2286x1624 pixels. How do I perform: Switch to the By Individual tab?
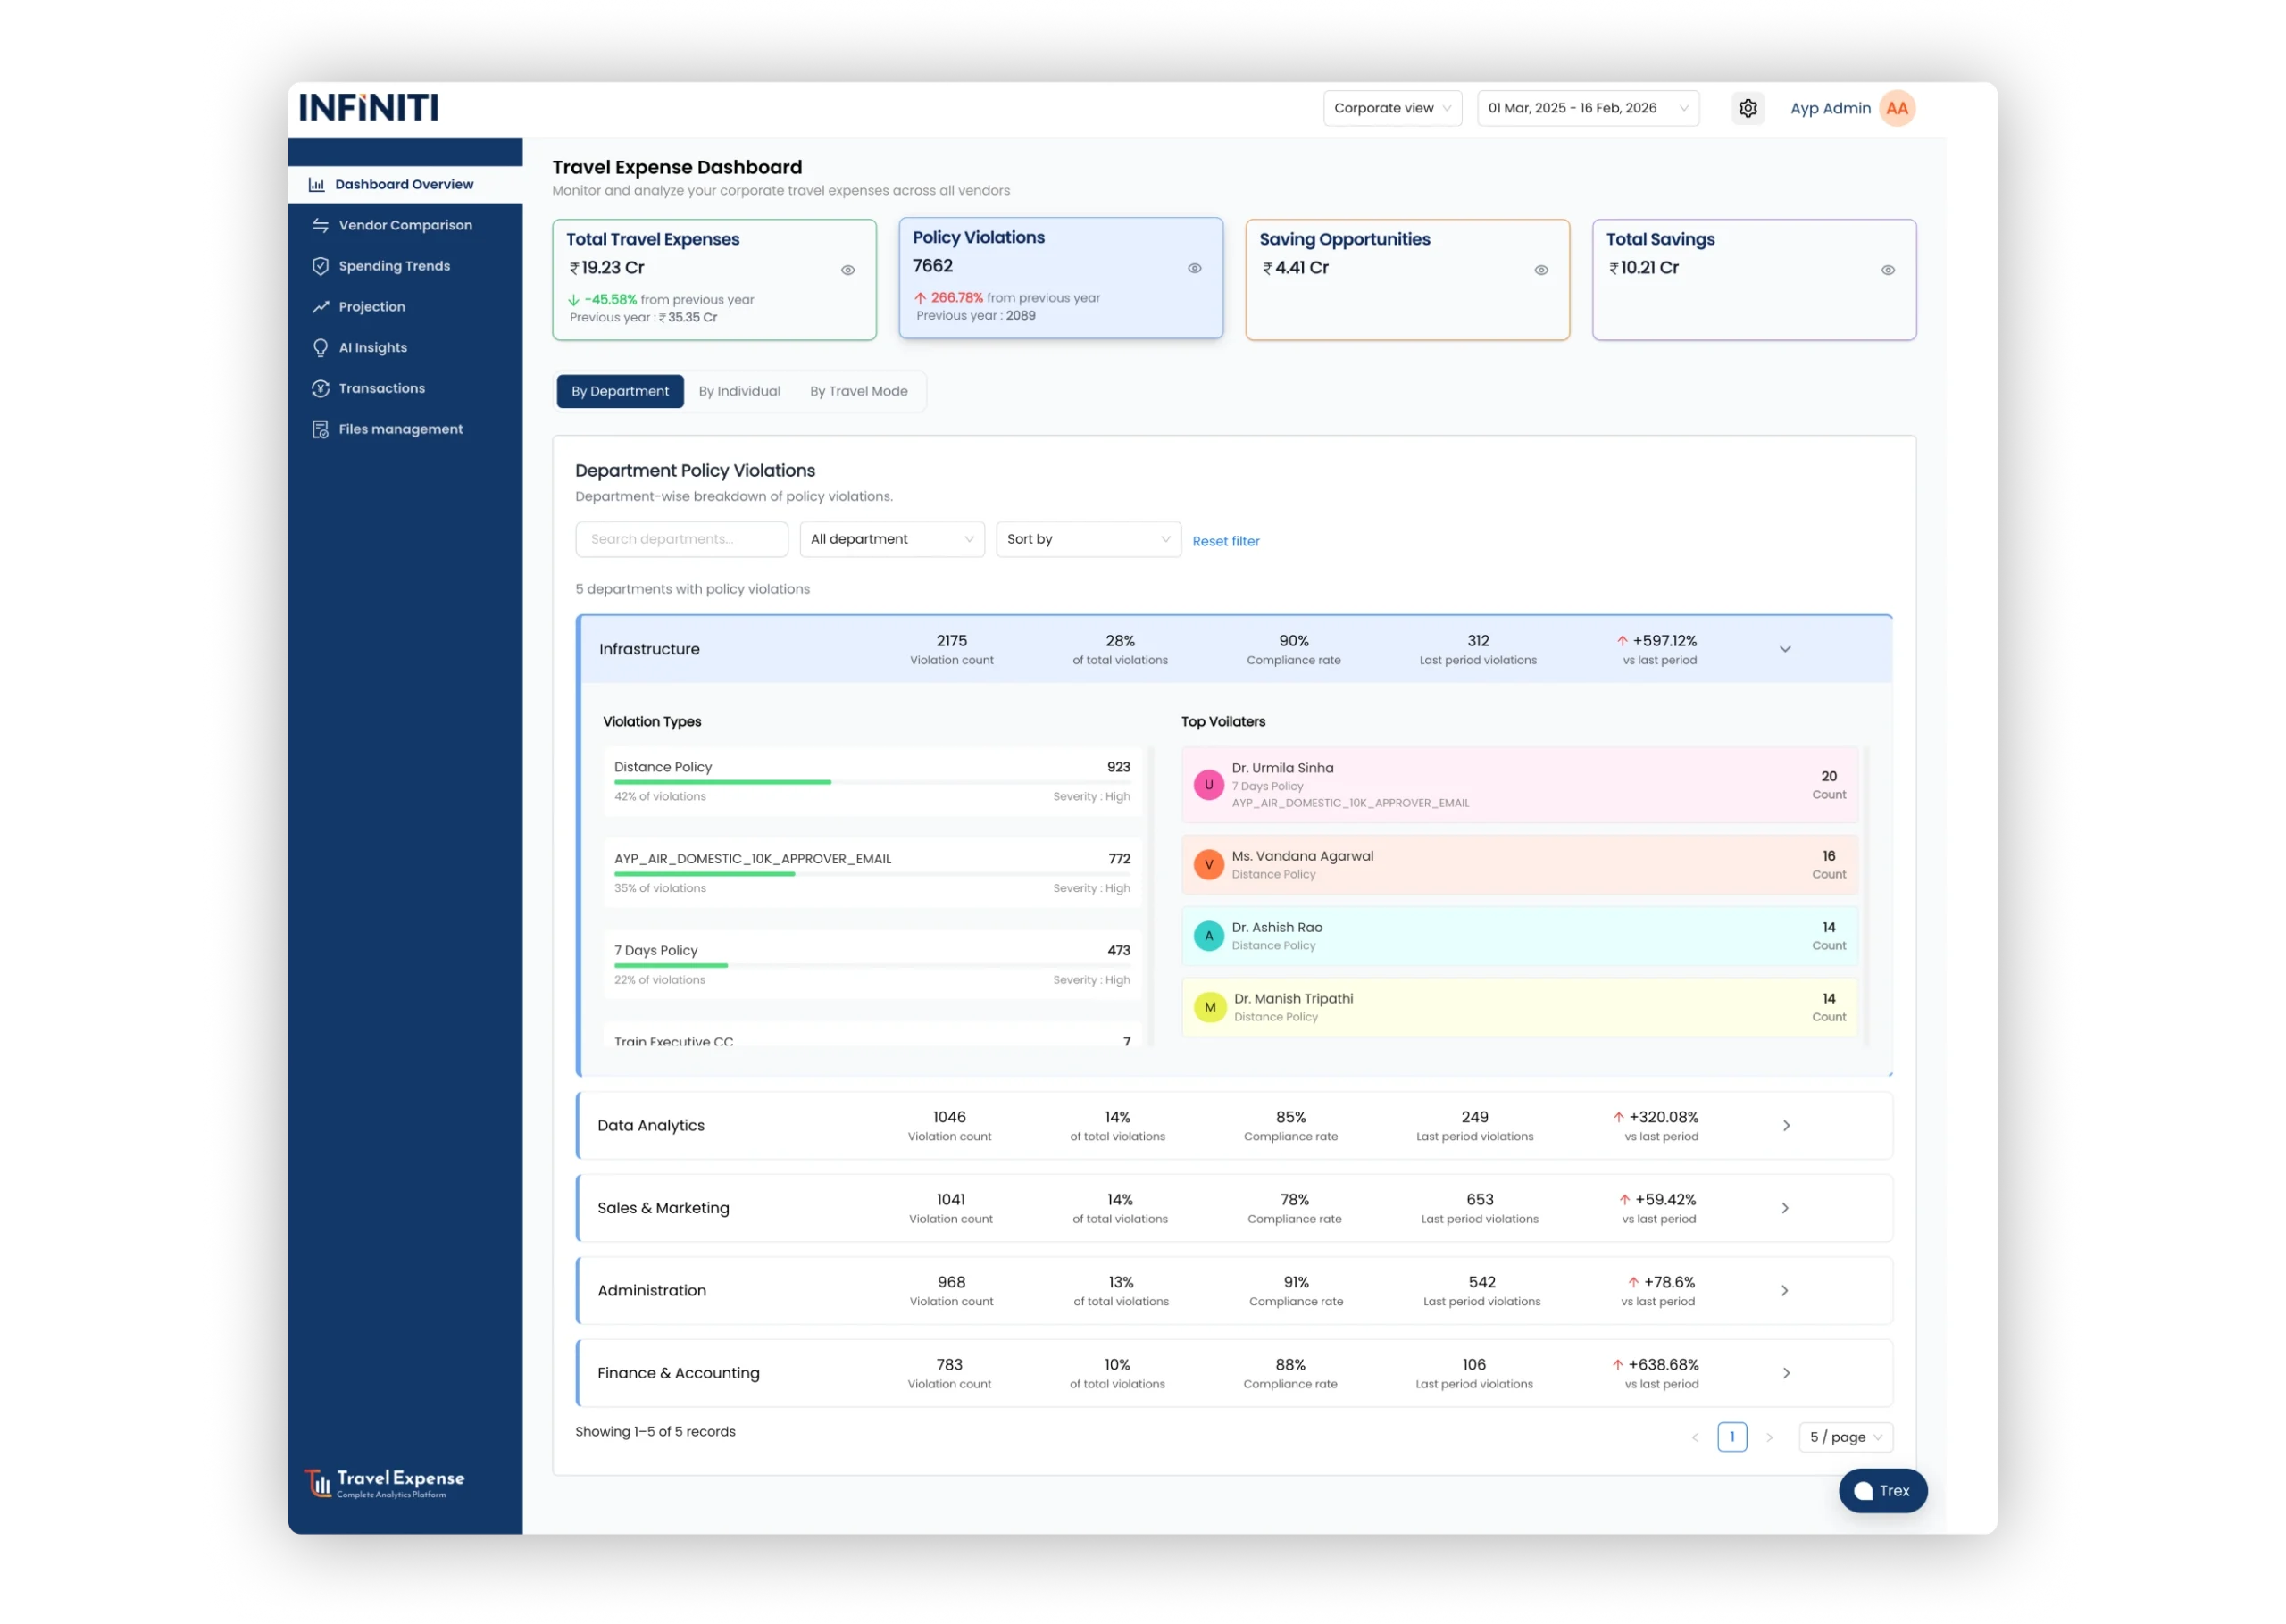[x=739, y=391]
